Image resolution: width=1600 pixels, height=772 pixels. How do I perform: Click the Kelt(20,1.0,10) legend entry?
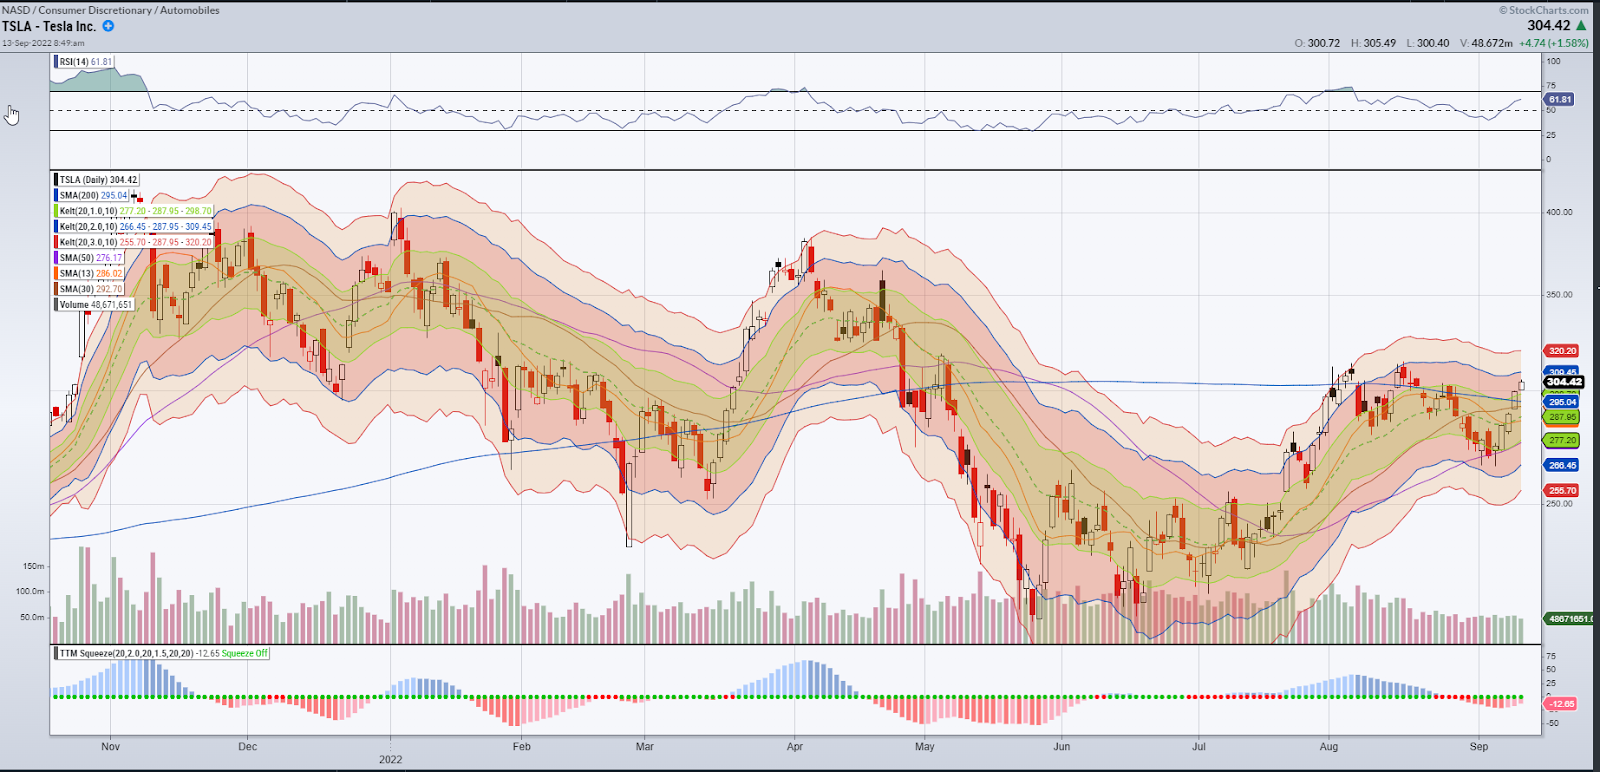click(134, 211)
